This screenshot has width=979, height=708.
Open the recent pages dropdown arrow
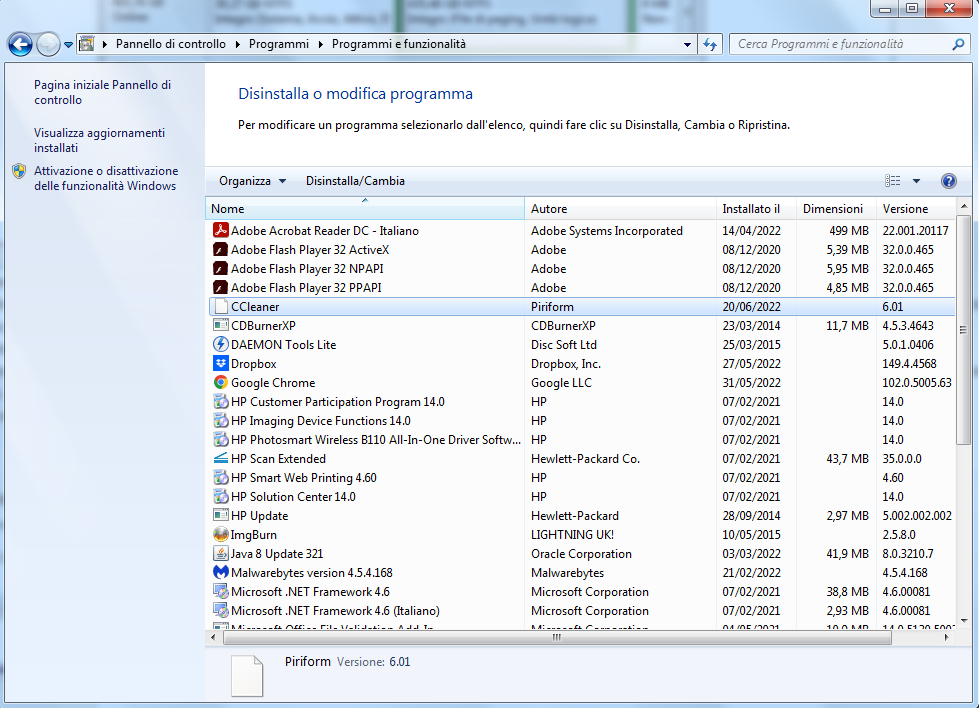[68, 45]
